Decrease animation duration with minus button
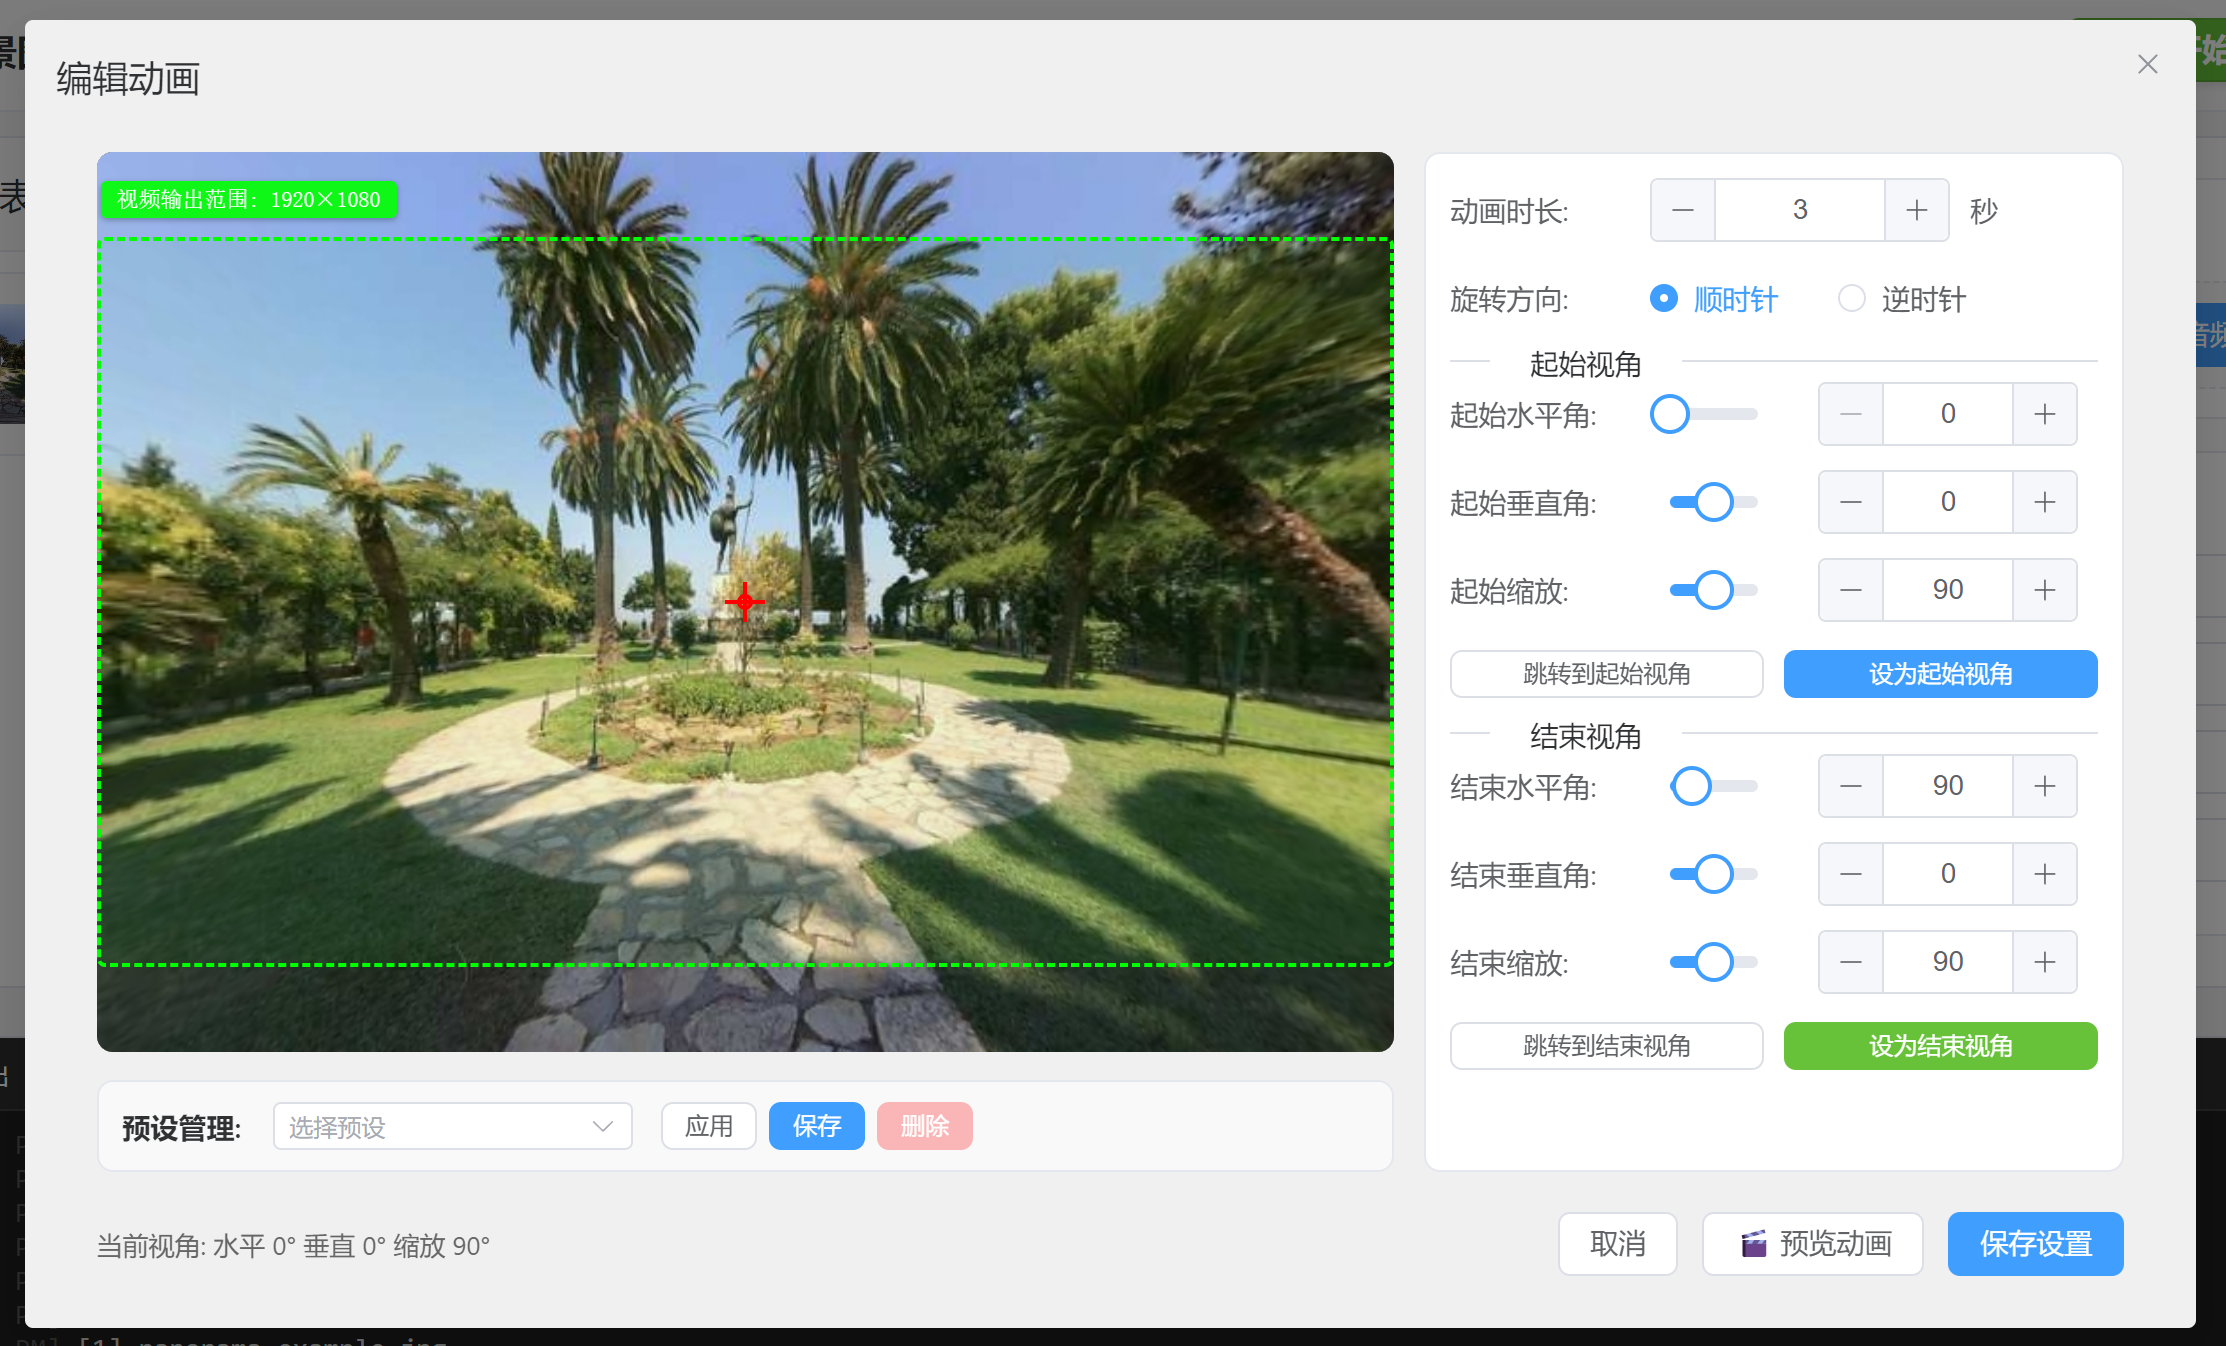This screenshot has height=1346, width=2226. click(x=1683, y=210)
